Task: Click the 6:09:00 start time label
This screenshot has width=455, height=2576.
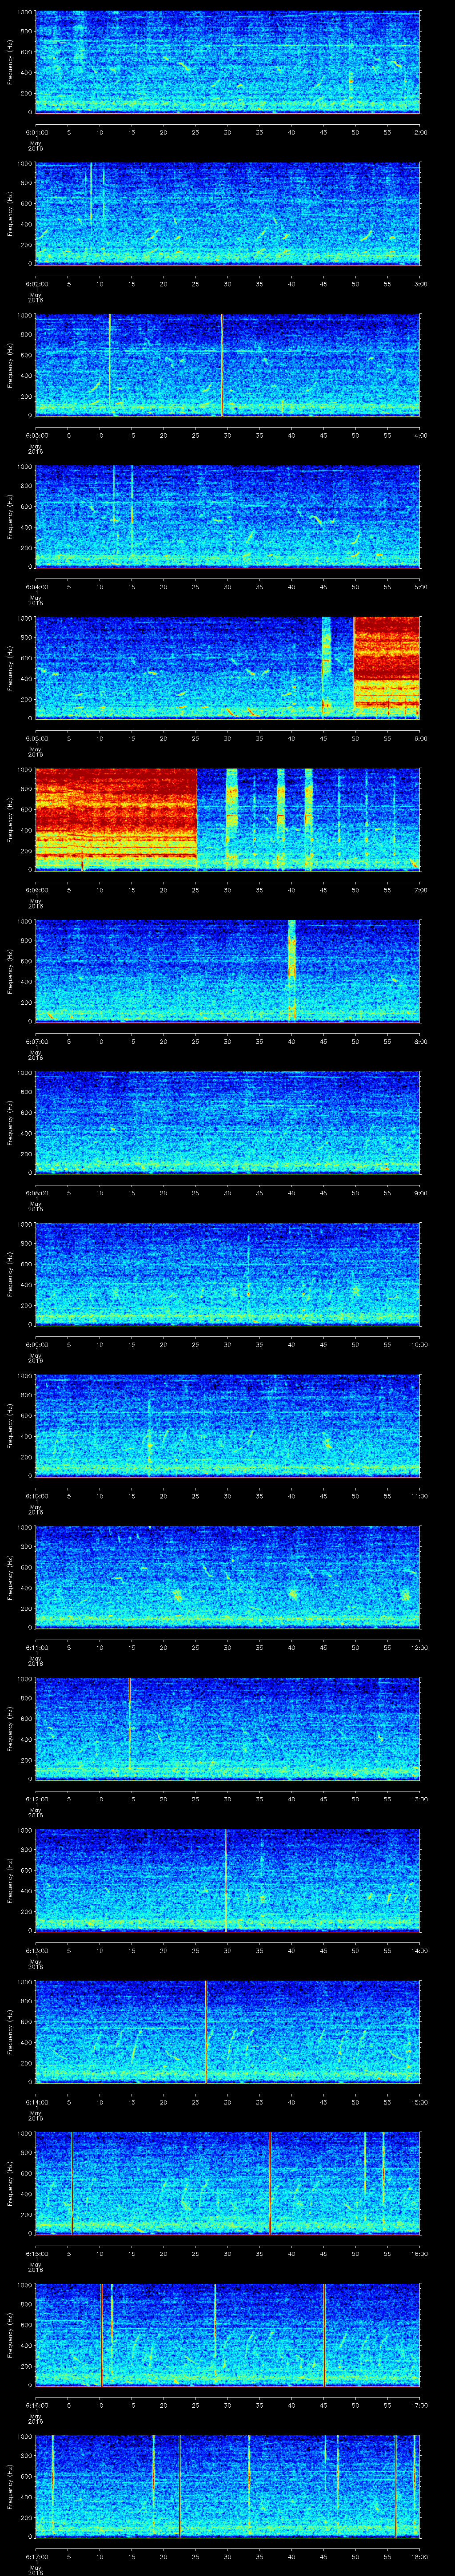Action: [x=37, y=1344]
